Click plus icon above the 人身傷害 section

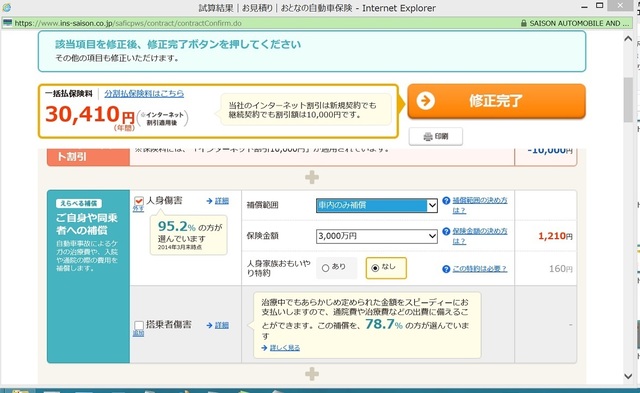pyautogui.click(x=312, y=178)
